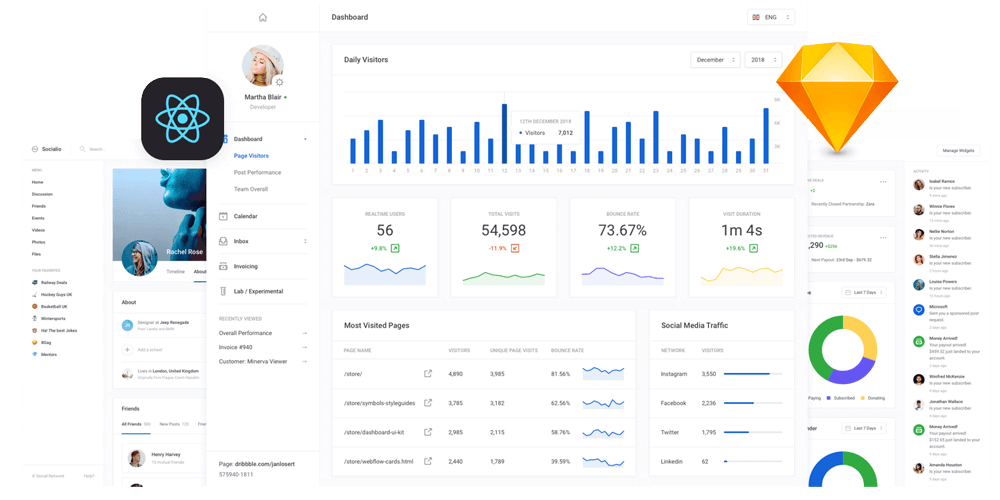The image size is (1000, 500).
Task: Click the arrow next to Overall Performance
Action: 305,334
